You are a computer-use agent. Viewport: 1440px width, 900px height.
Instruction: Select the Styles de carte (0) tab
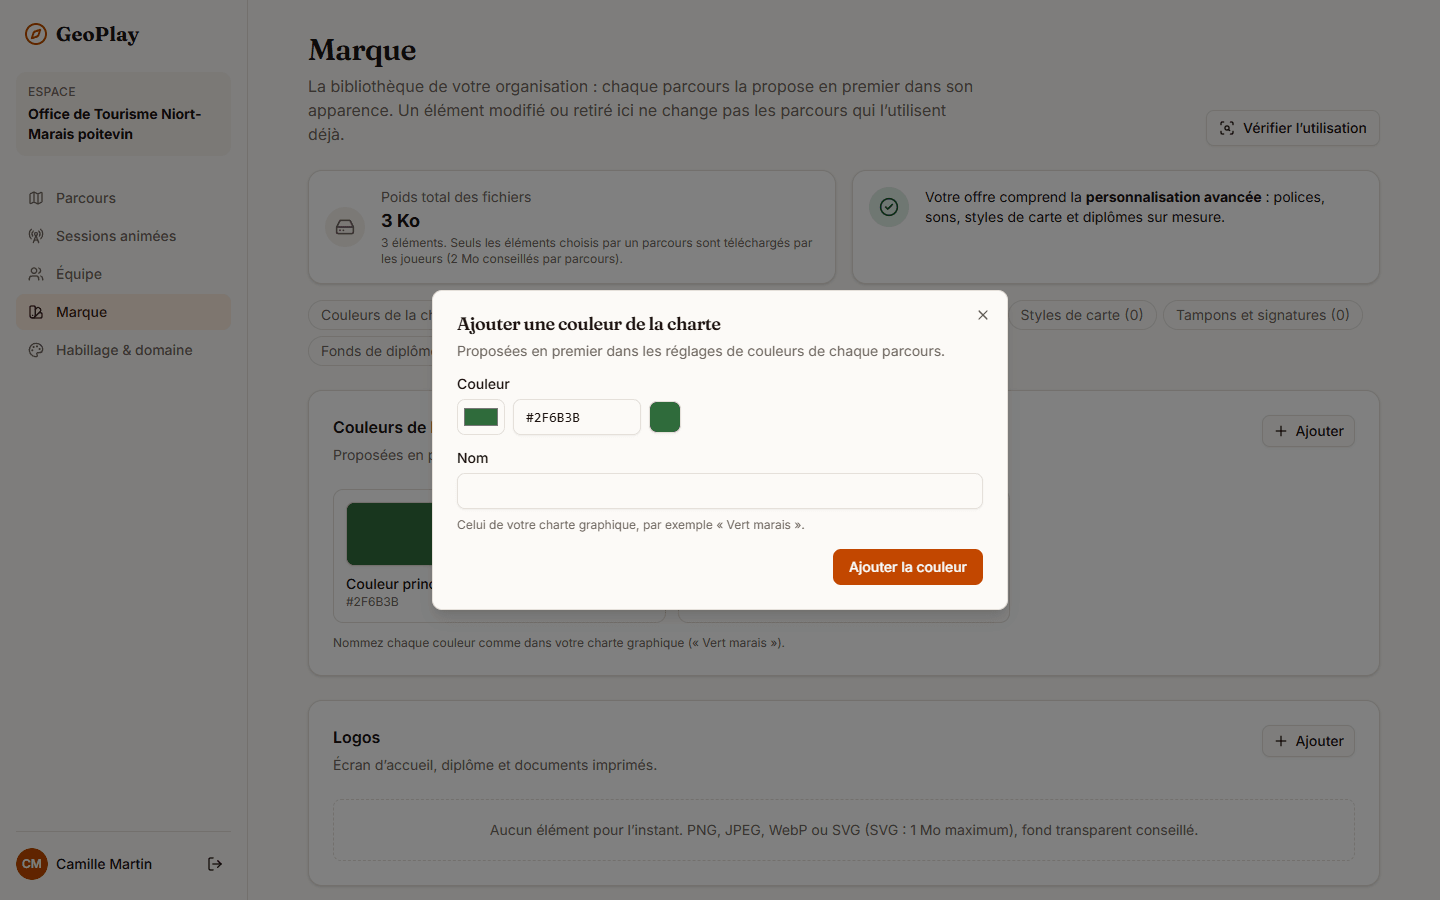tap(1082, 315)
